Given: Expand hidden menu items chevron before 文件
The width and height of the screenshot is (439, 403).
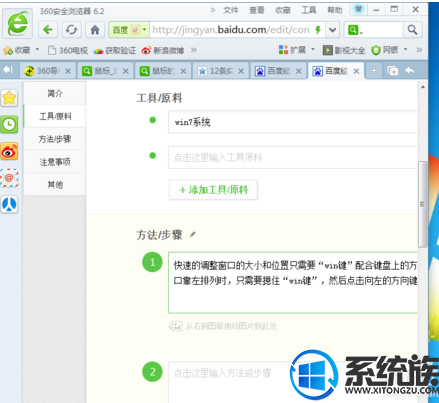Looking at the screenshot, I should [212, 10].
